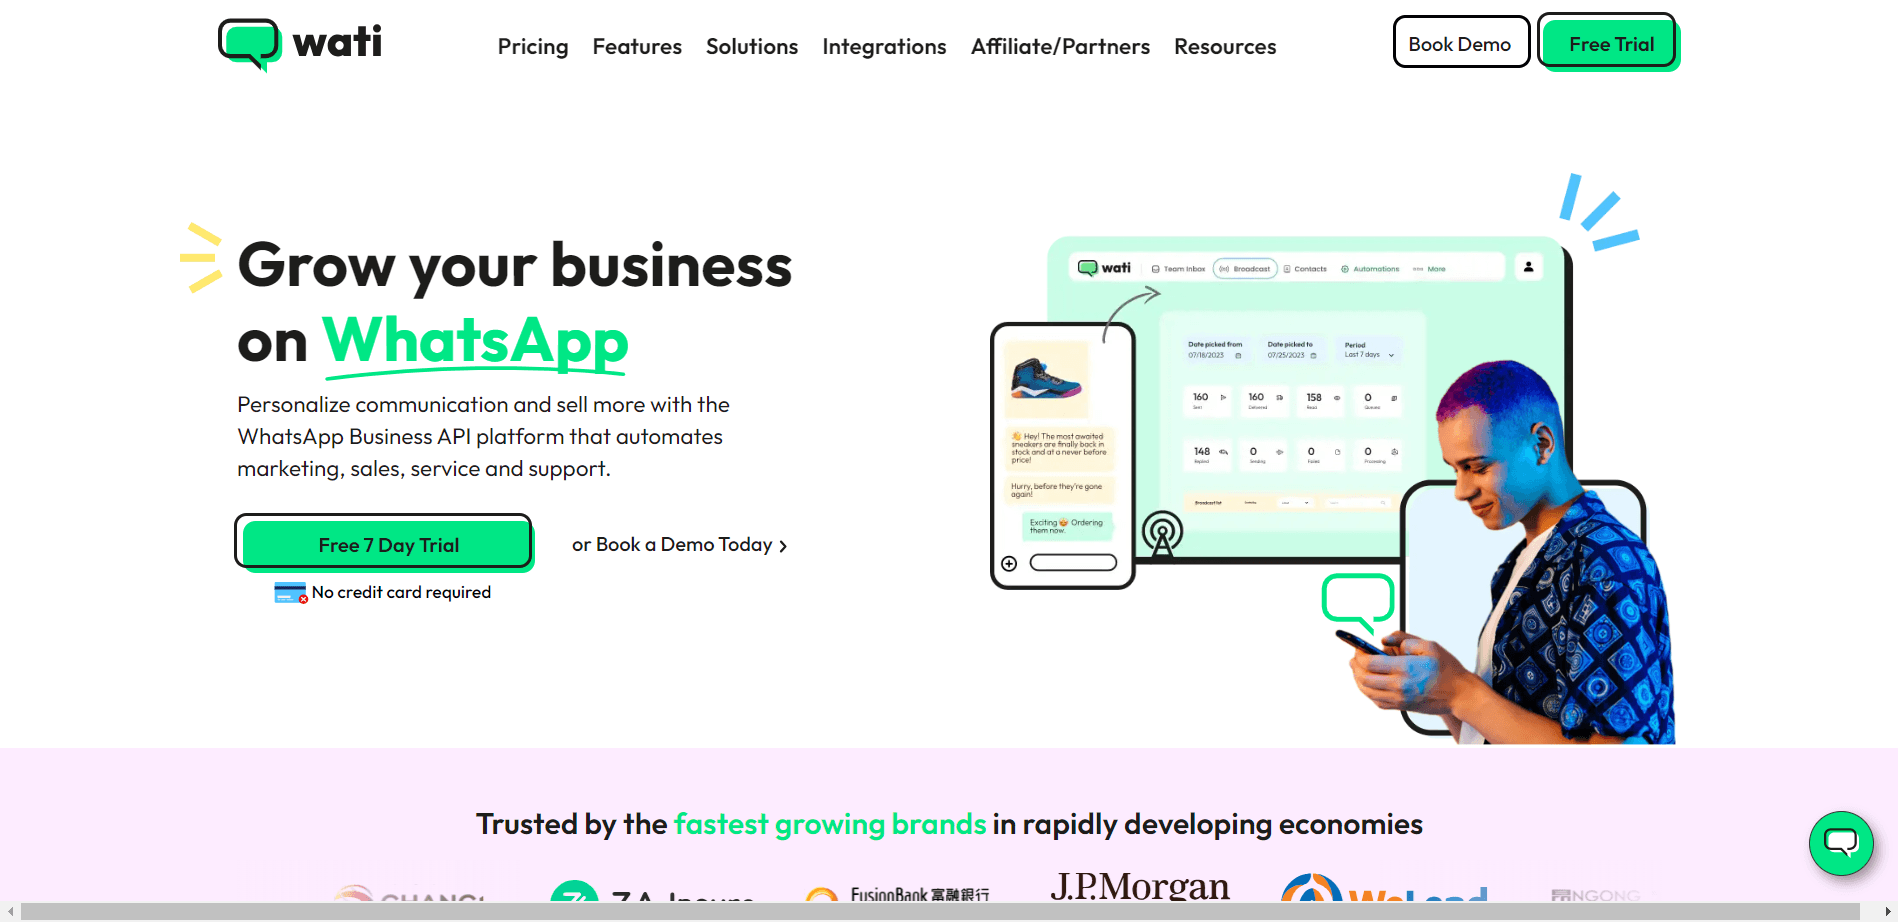Image resolution: width=1898 pixels, height=922 pixels.
Task: Click the credit card icon
Action: tap(290, 593)
